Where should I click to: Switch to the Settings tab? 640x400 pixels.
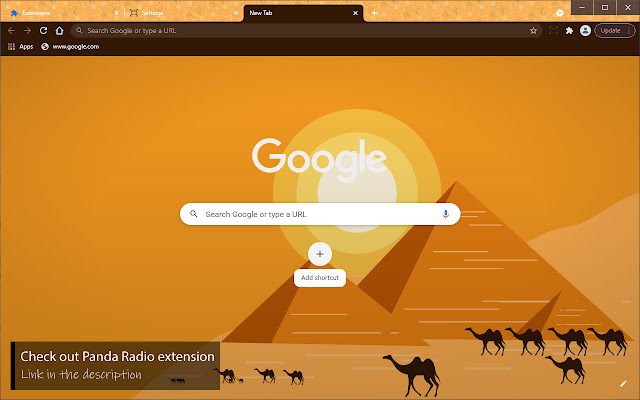[x=182, y=13]
